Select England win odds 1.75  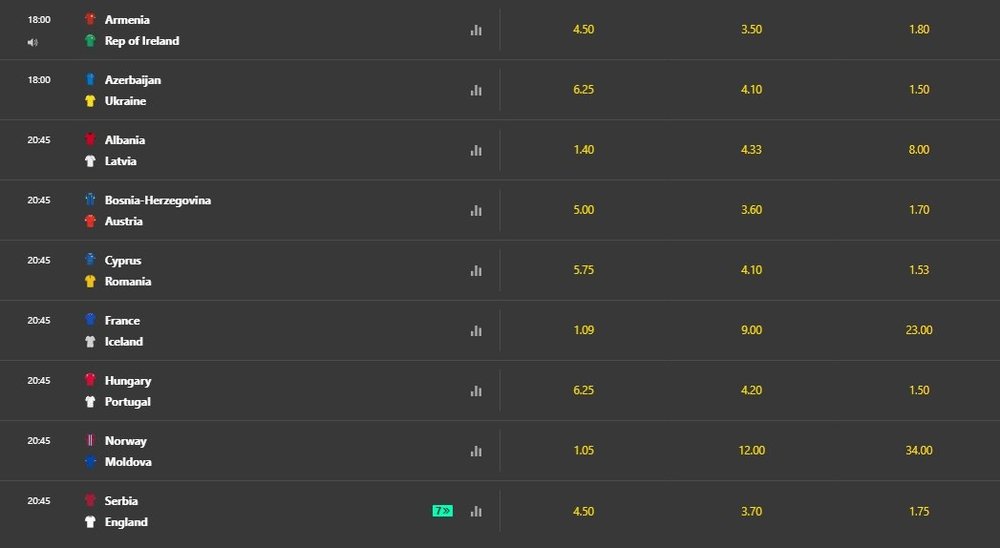(x=919, y=511)
